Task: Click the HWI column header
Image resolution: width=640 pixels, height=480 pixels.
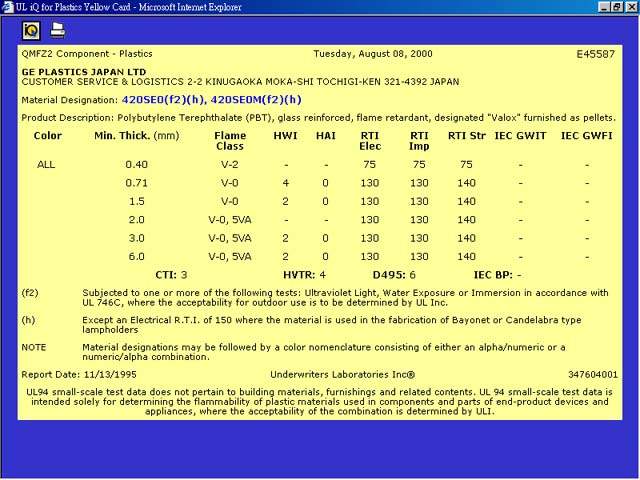Action: coord(285,136)
